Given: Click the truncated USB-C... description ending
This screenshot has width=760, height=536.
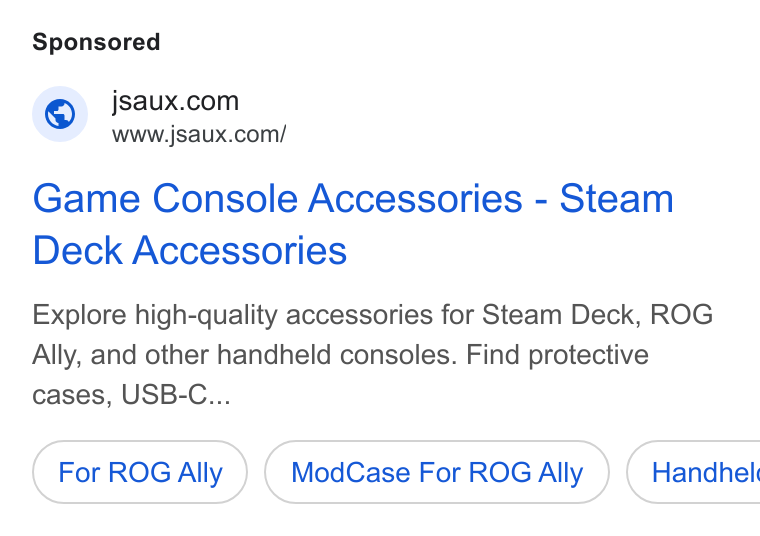Looking at the screenshot, I should [176, 394].
